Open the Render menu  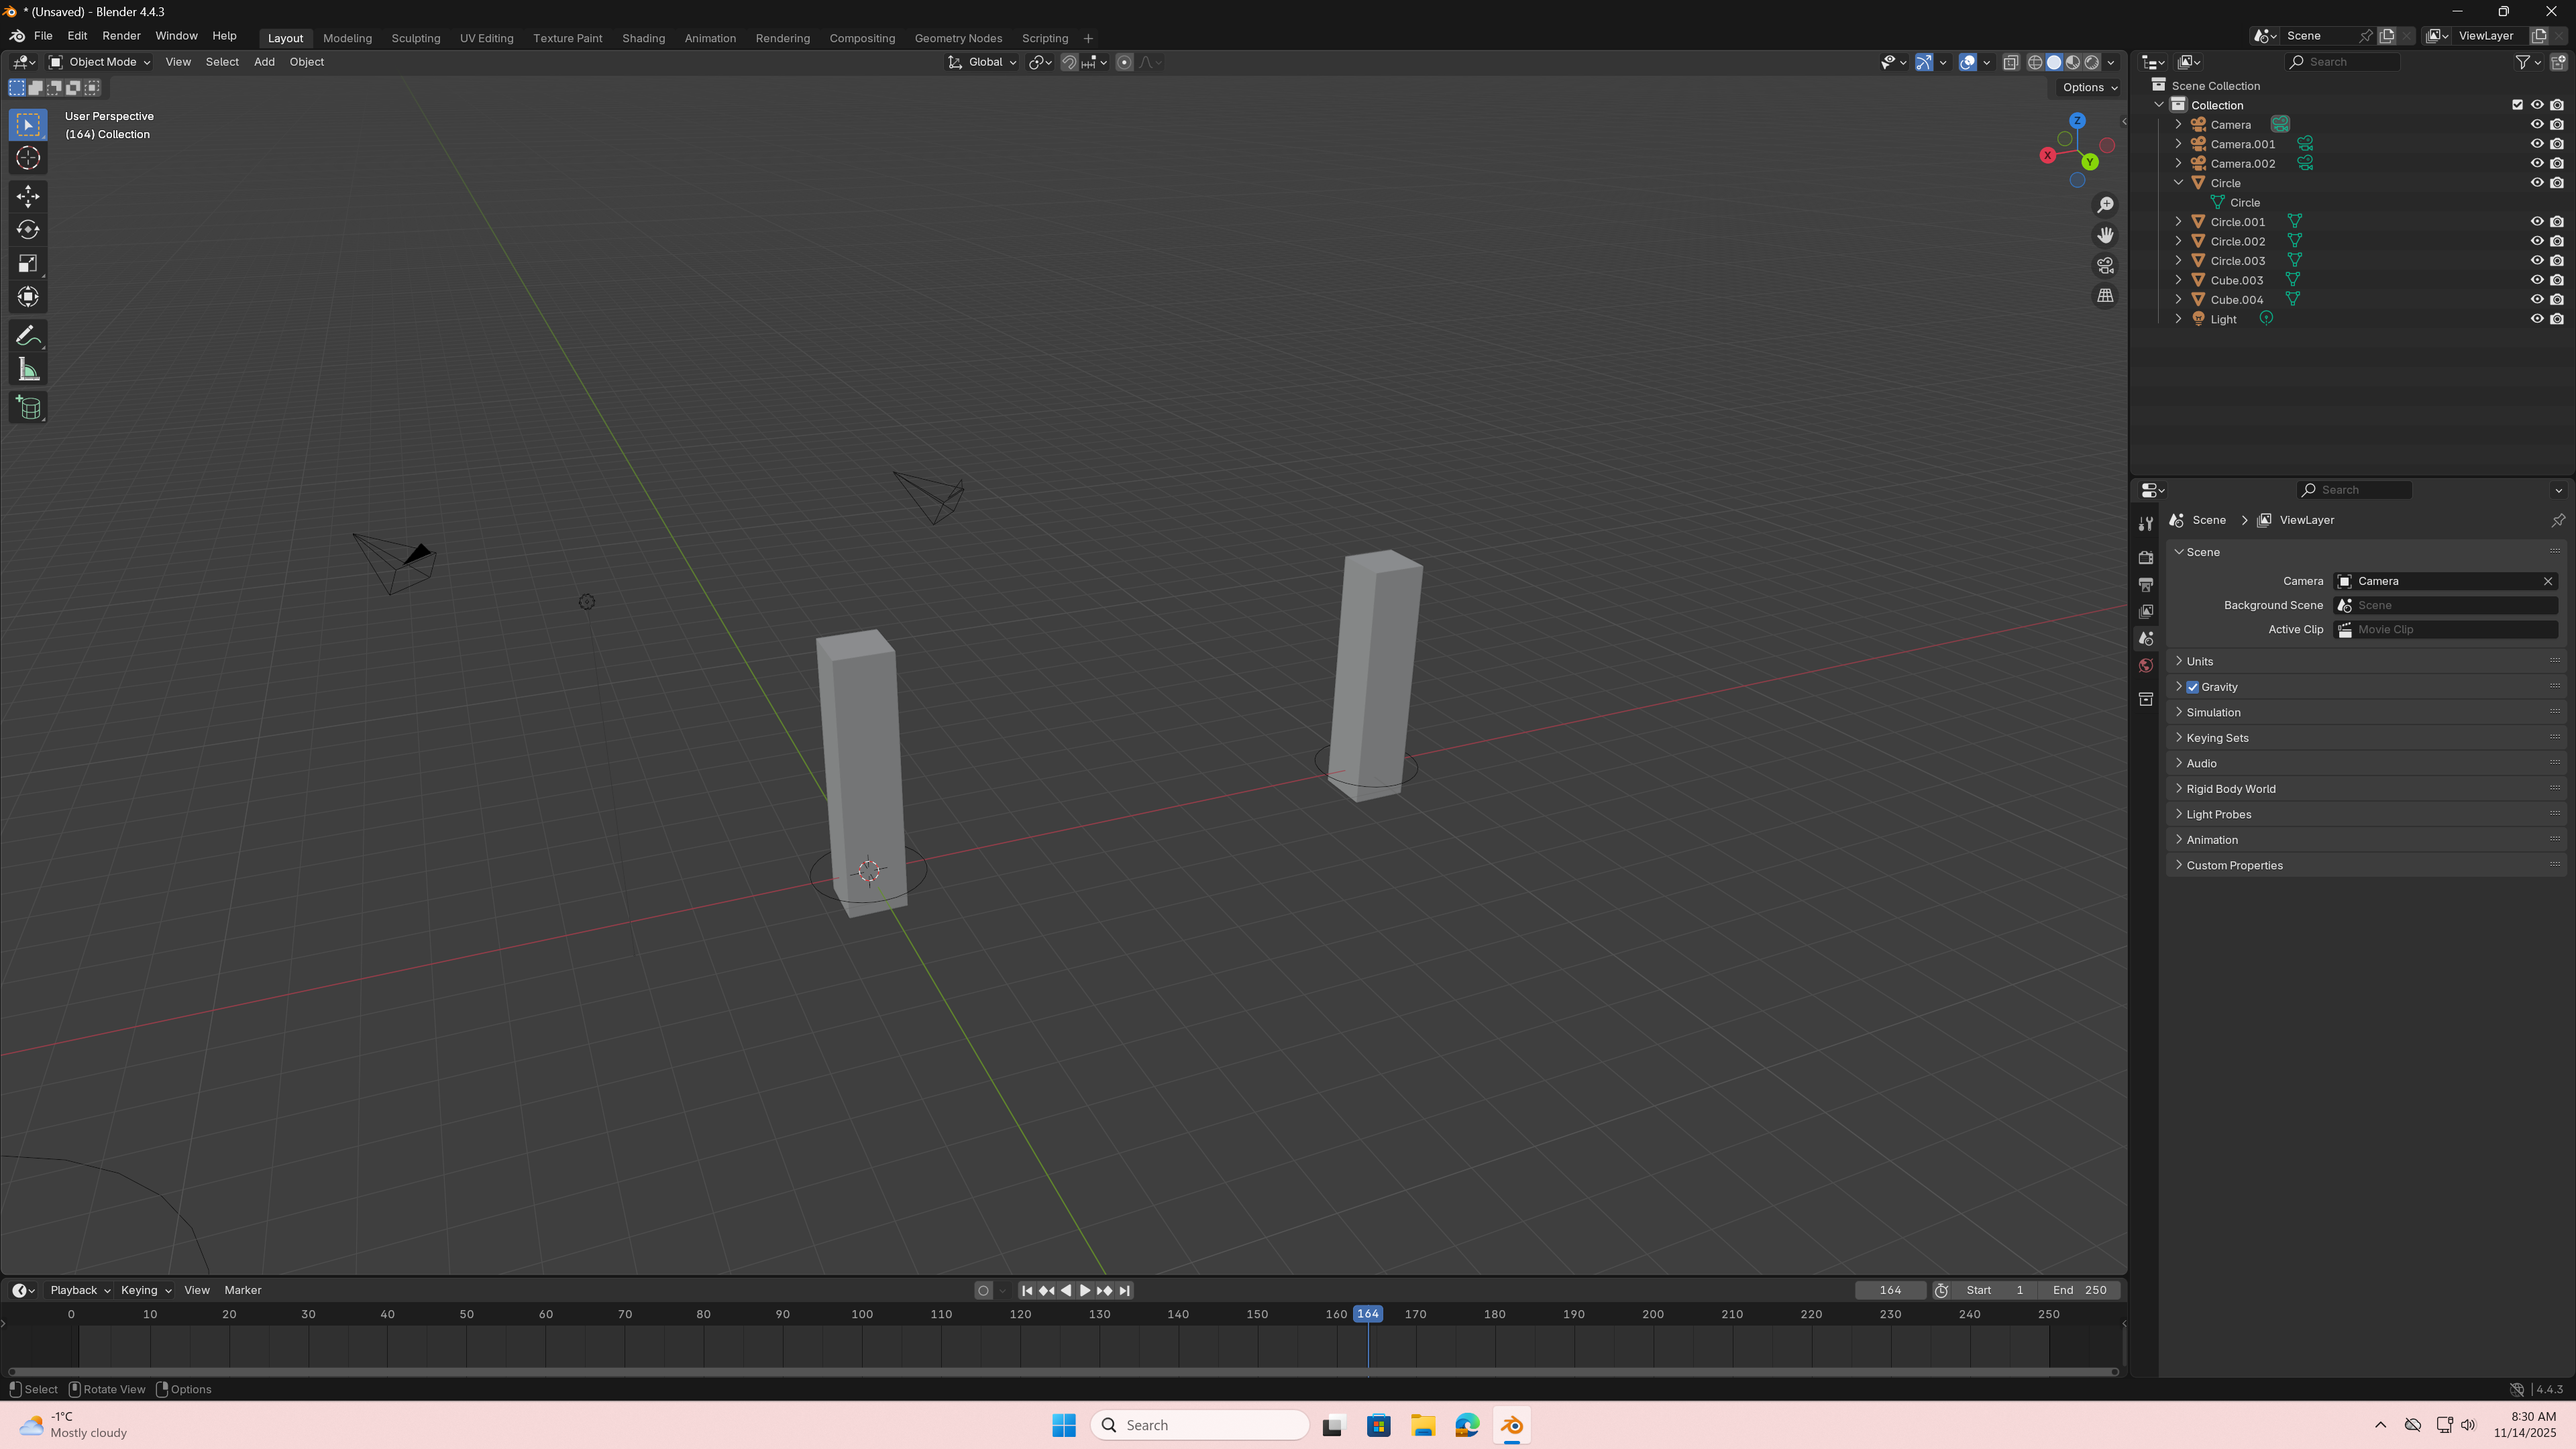click(121, 36)
